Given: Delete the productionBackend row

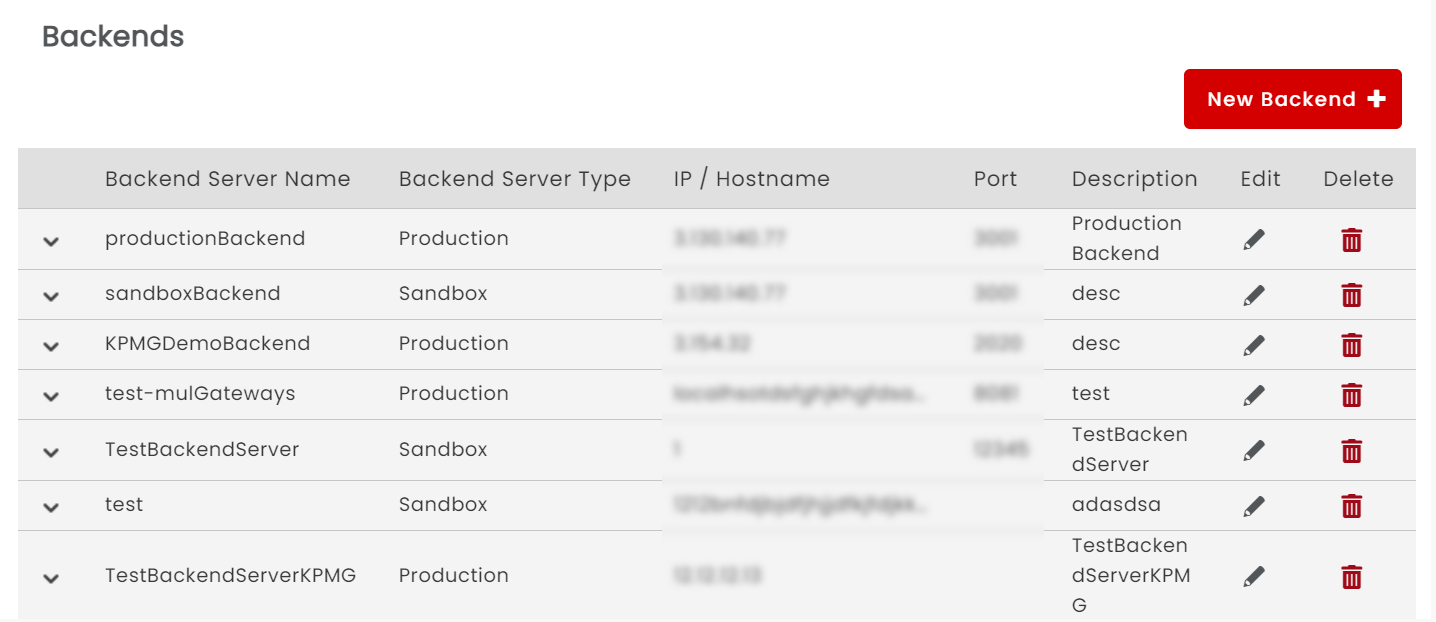Looking at the screenshot, I should point(1351,240).
